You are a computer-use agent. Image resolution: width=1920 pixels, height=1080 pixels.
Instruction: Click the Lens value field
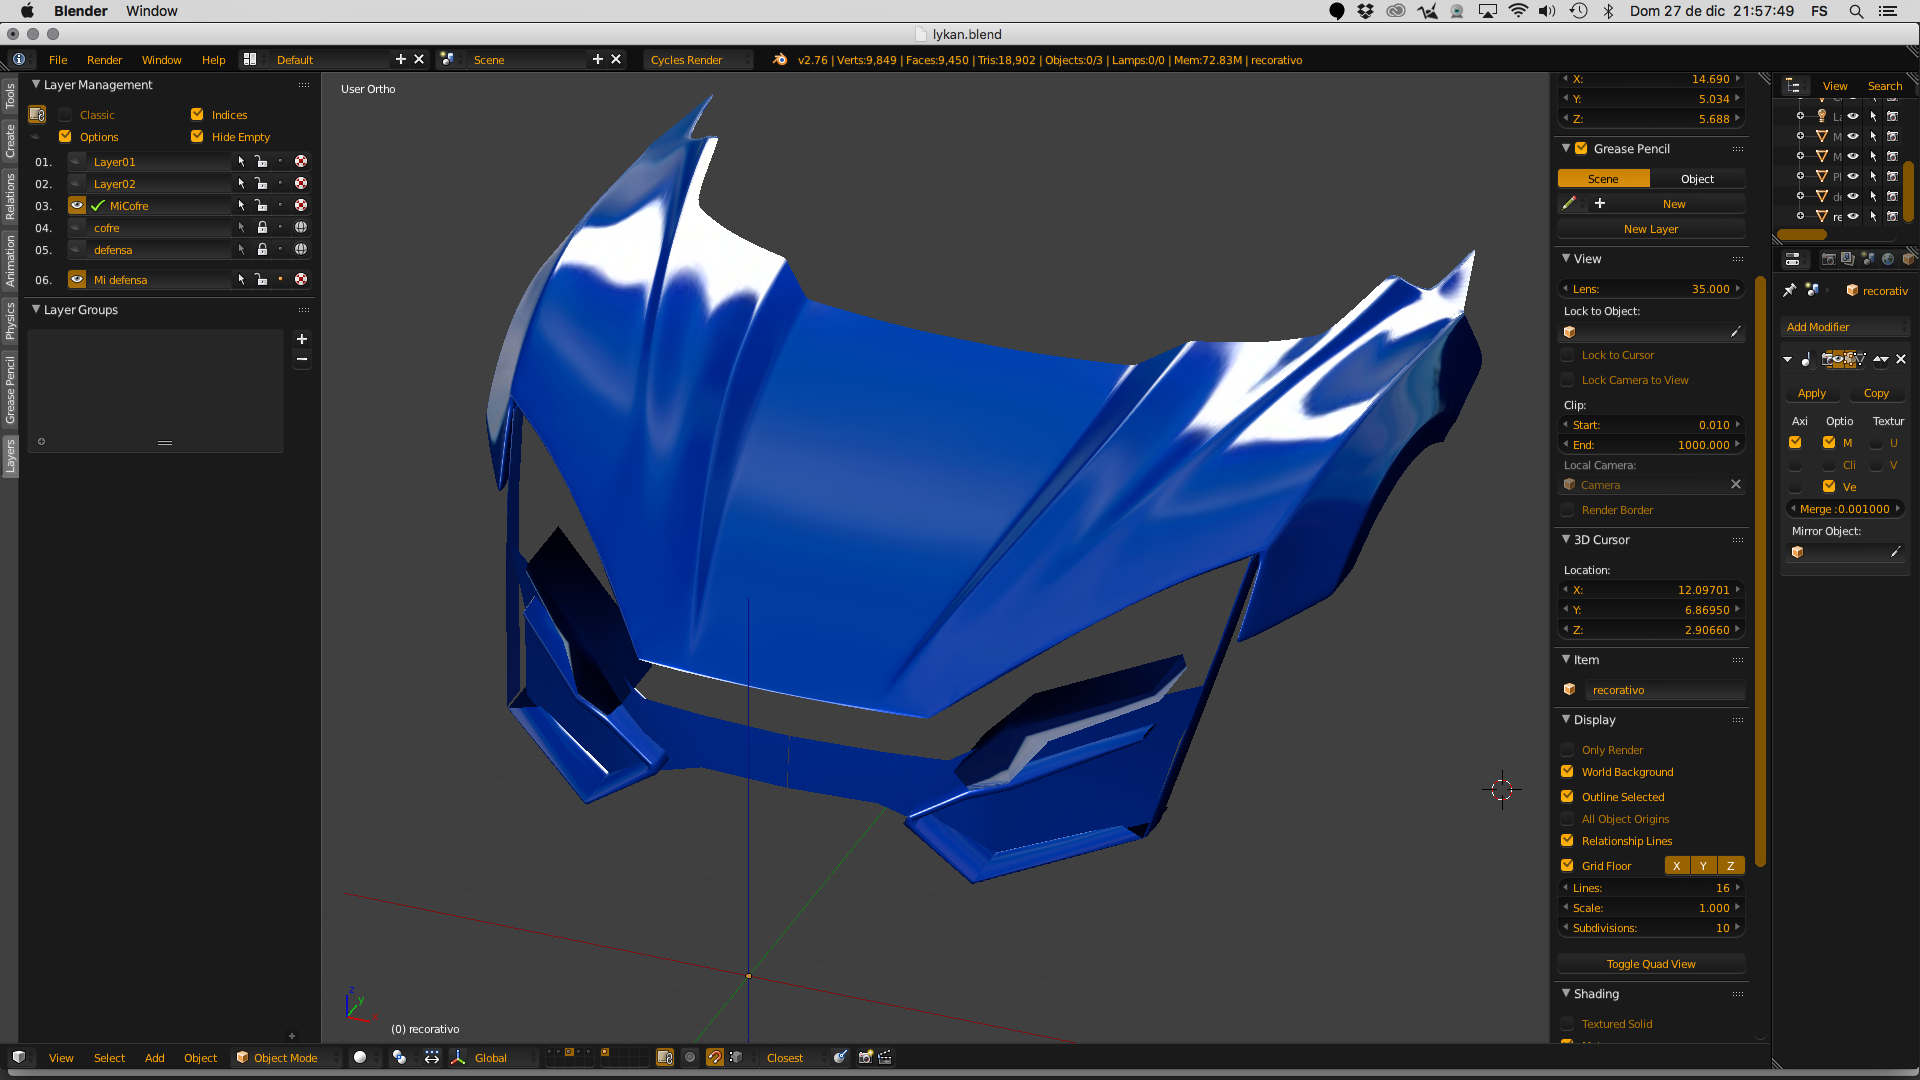coord(1650,289)
